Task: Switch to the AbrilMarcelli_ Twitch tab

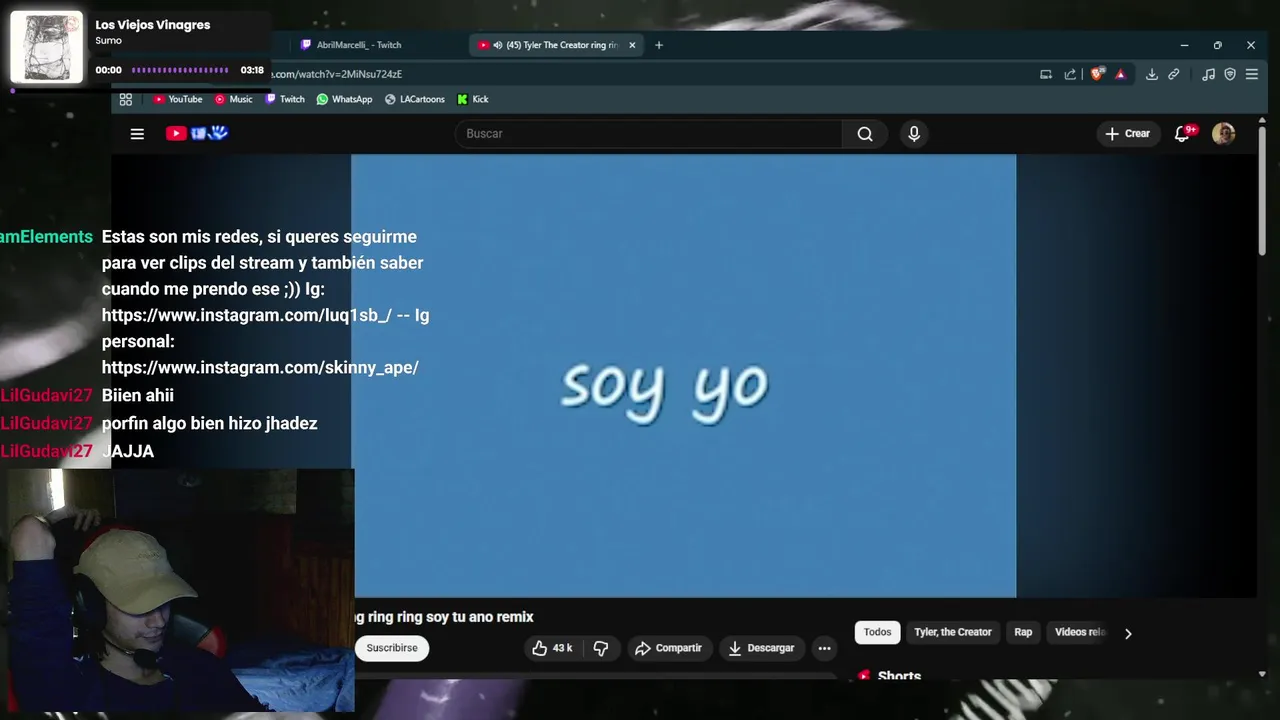Action: (359, 45)
